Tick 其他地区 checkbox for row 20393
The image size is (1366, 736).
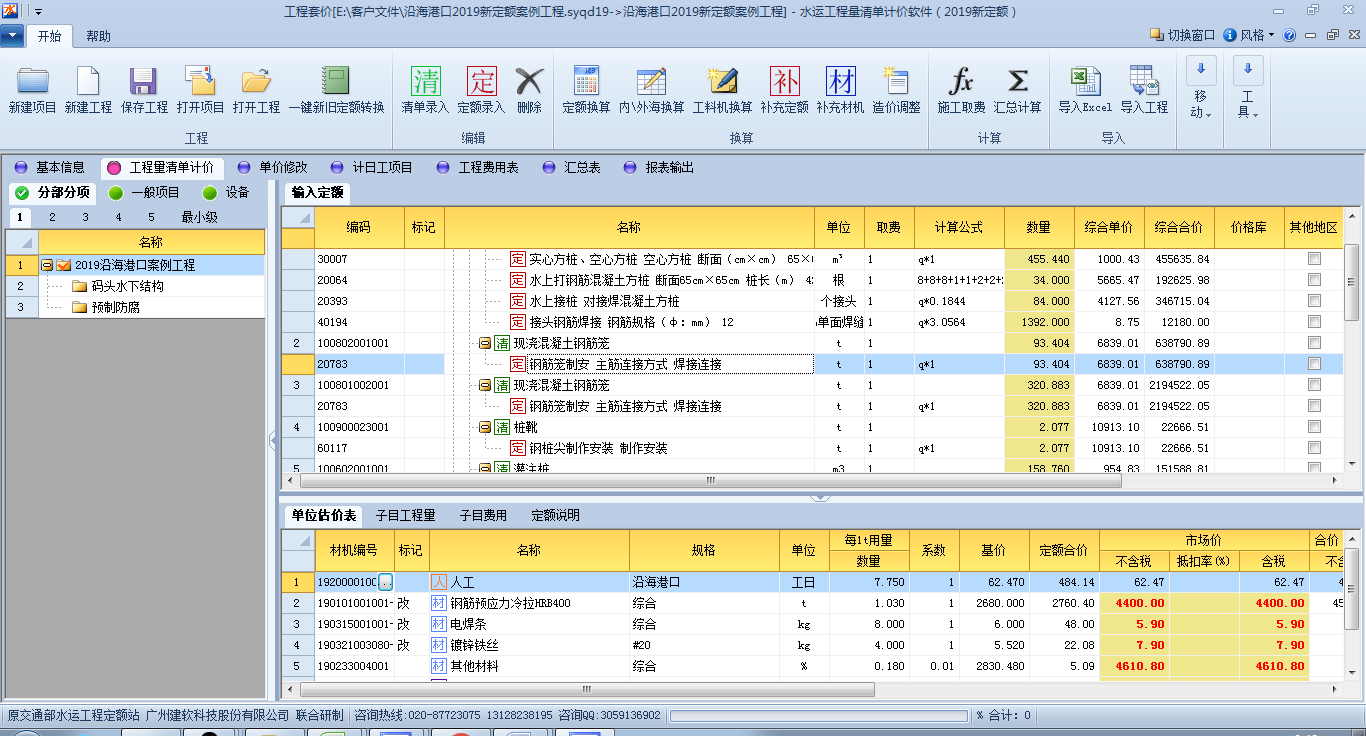pyautogui.click(x=1314, y=301)
